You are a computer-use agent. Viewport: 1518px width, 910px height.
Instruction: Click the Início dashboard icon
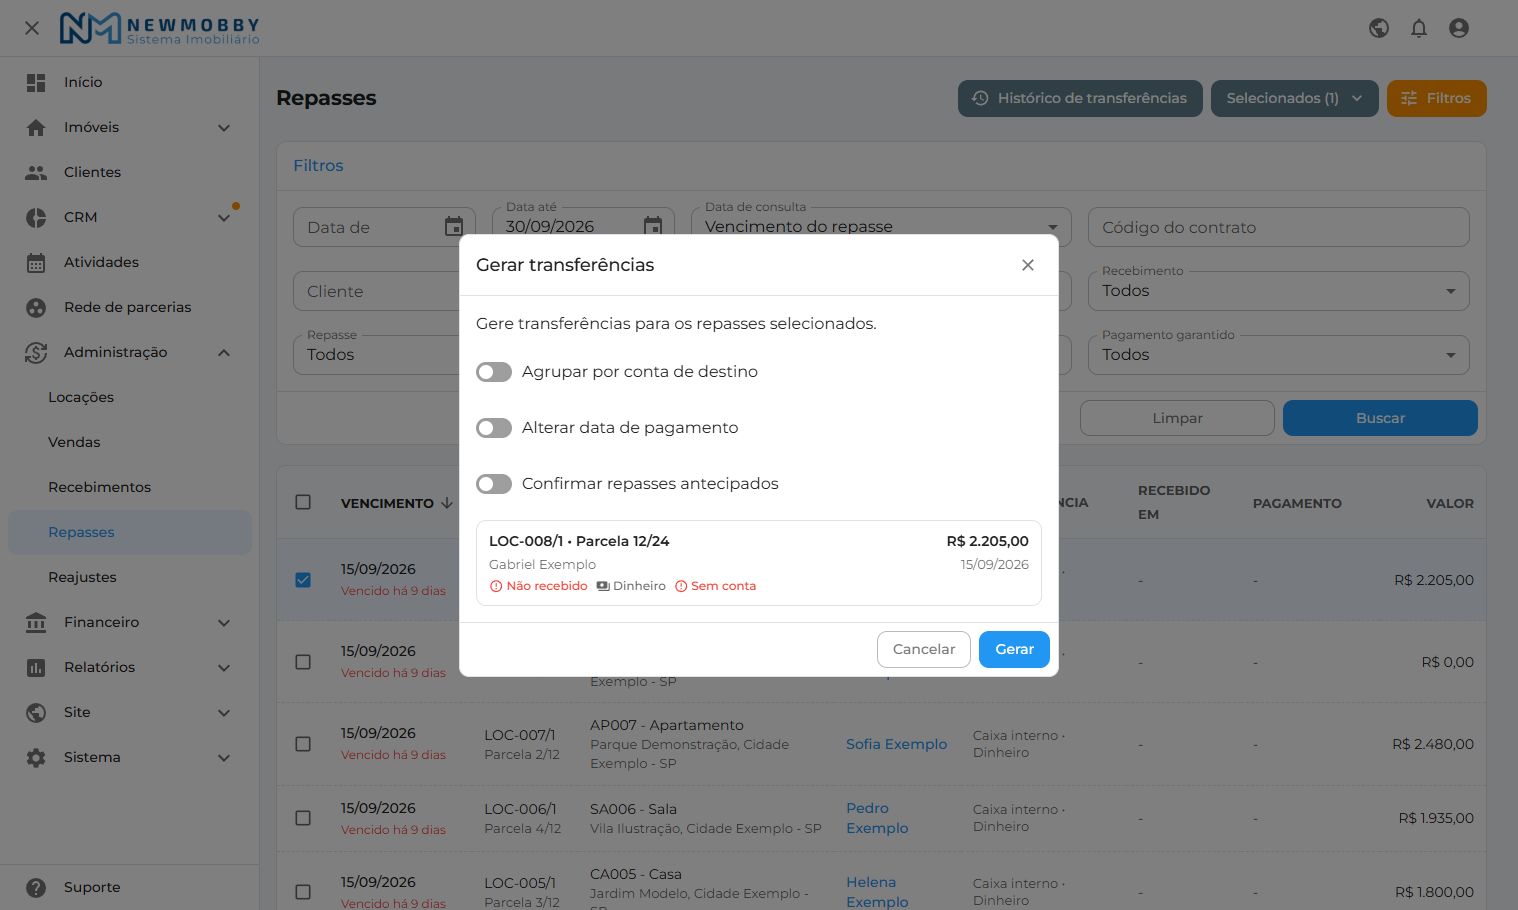[36, 82]
